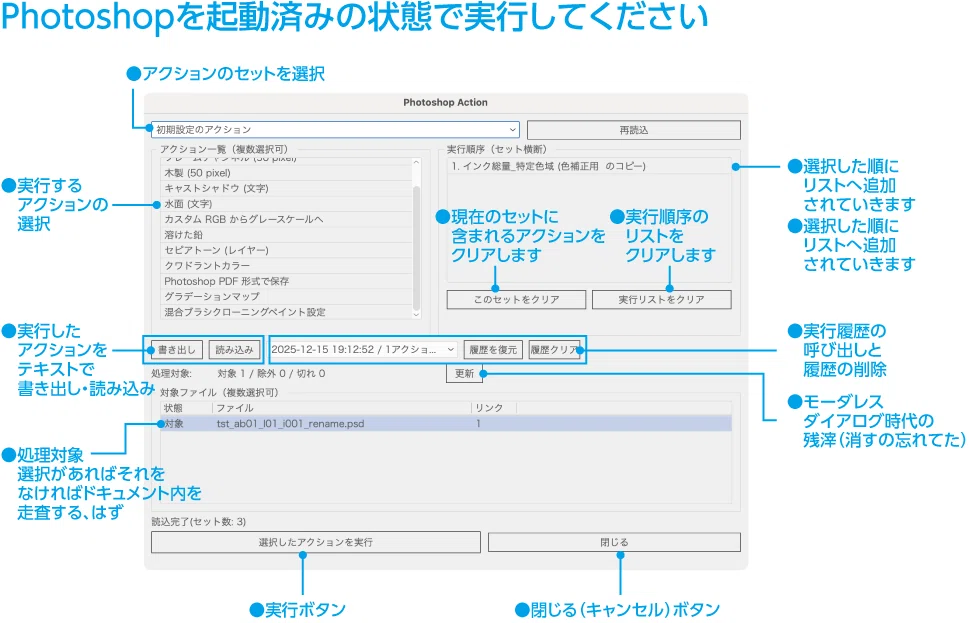Select tst_ab01_l01_i001_rename.psd file name
The width and height of the screenshot is (969, 623).
290,424
